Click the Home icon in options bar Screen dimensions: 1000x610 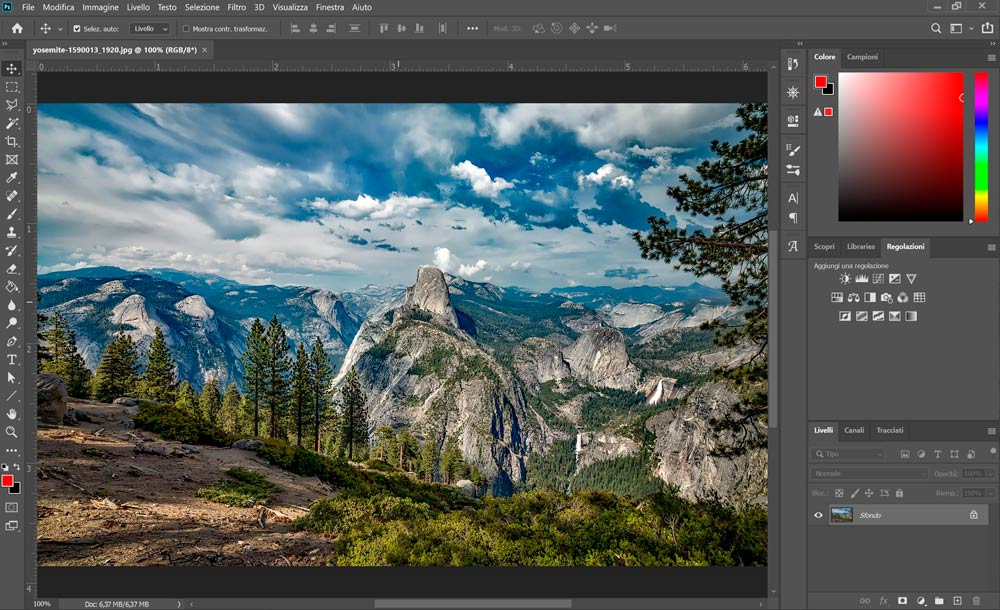click(17, 28)
